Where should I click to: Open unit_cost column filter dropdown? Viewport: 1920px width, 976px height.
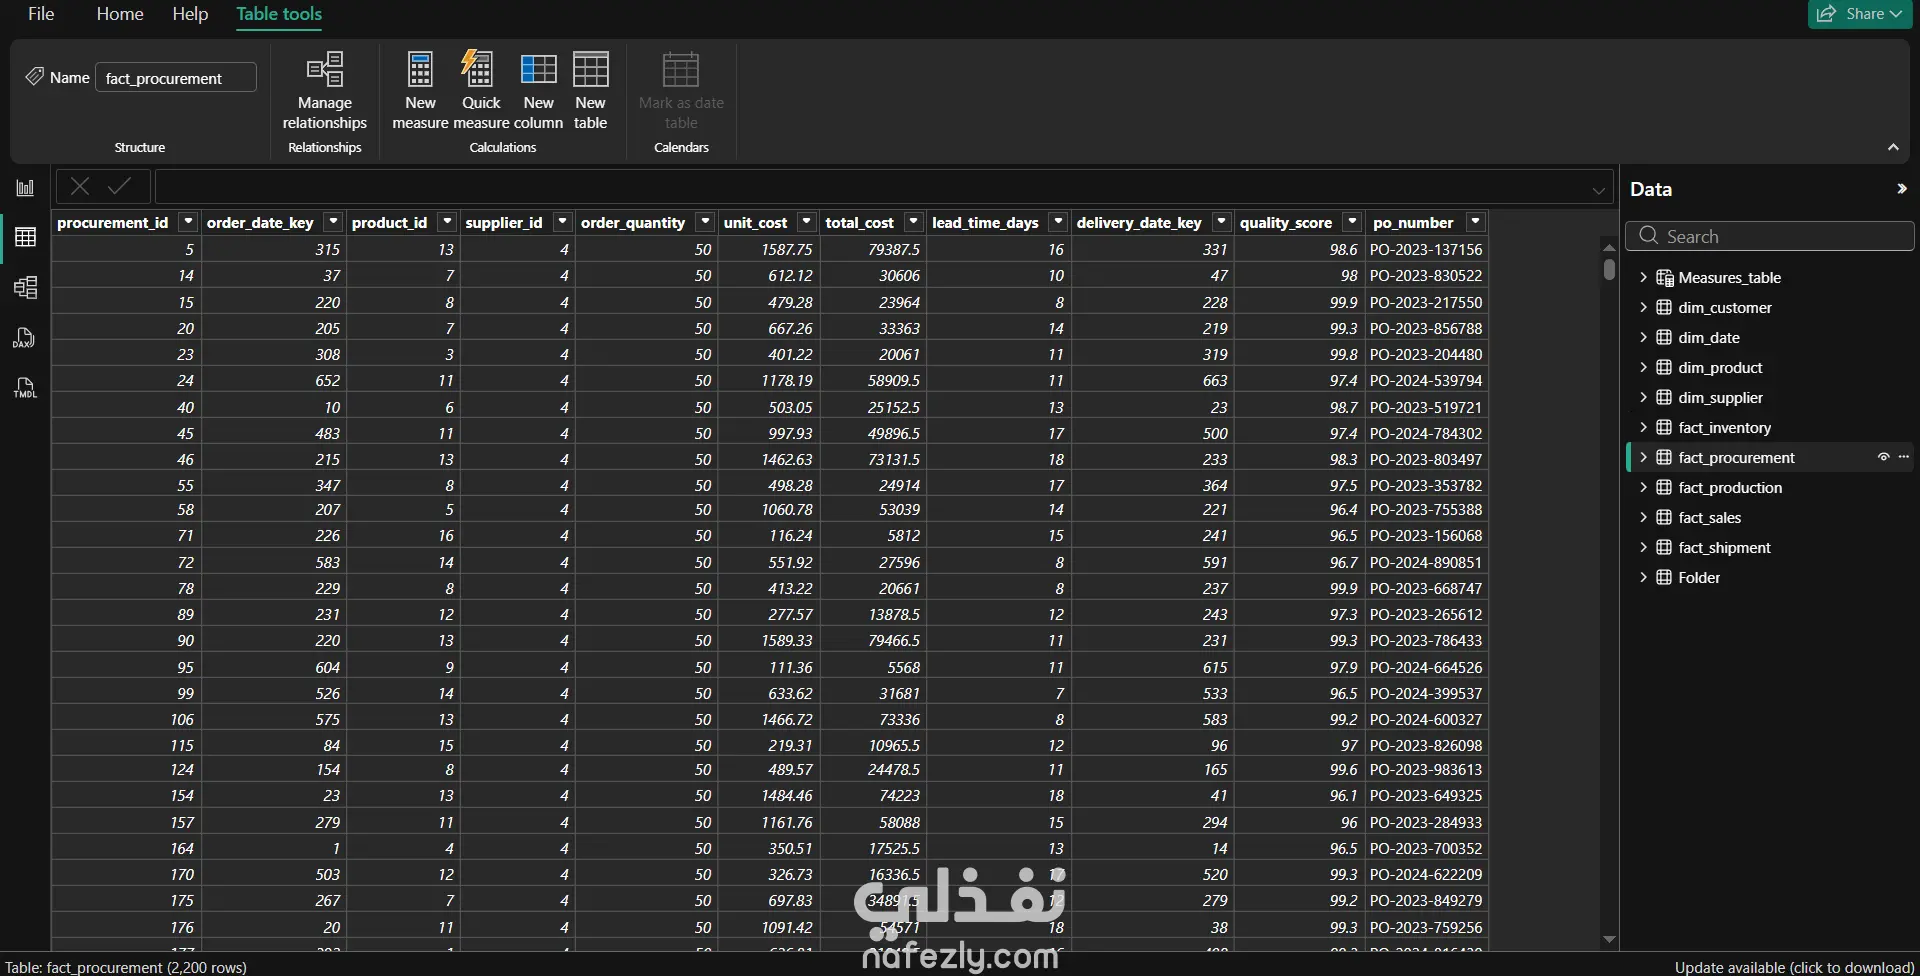pos(807,222)
